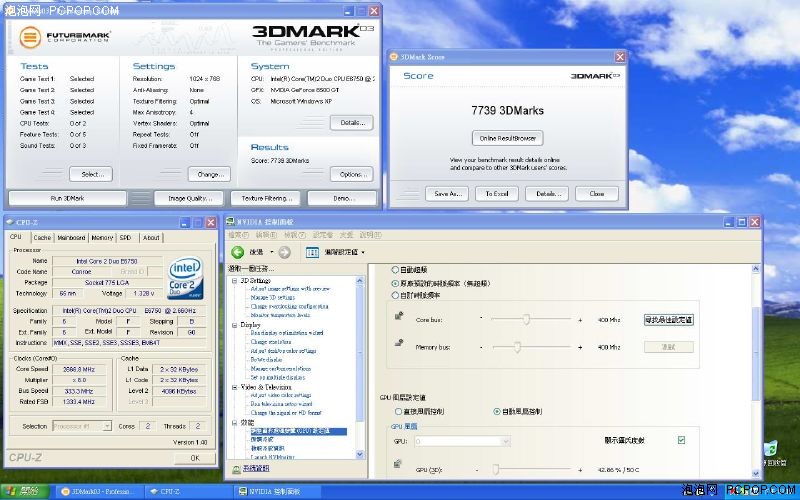
Task: Select custom clock frequency radio option (自訂)
Action: [x=395, y=295]
